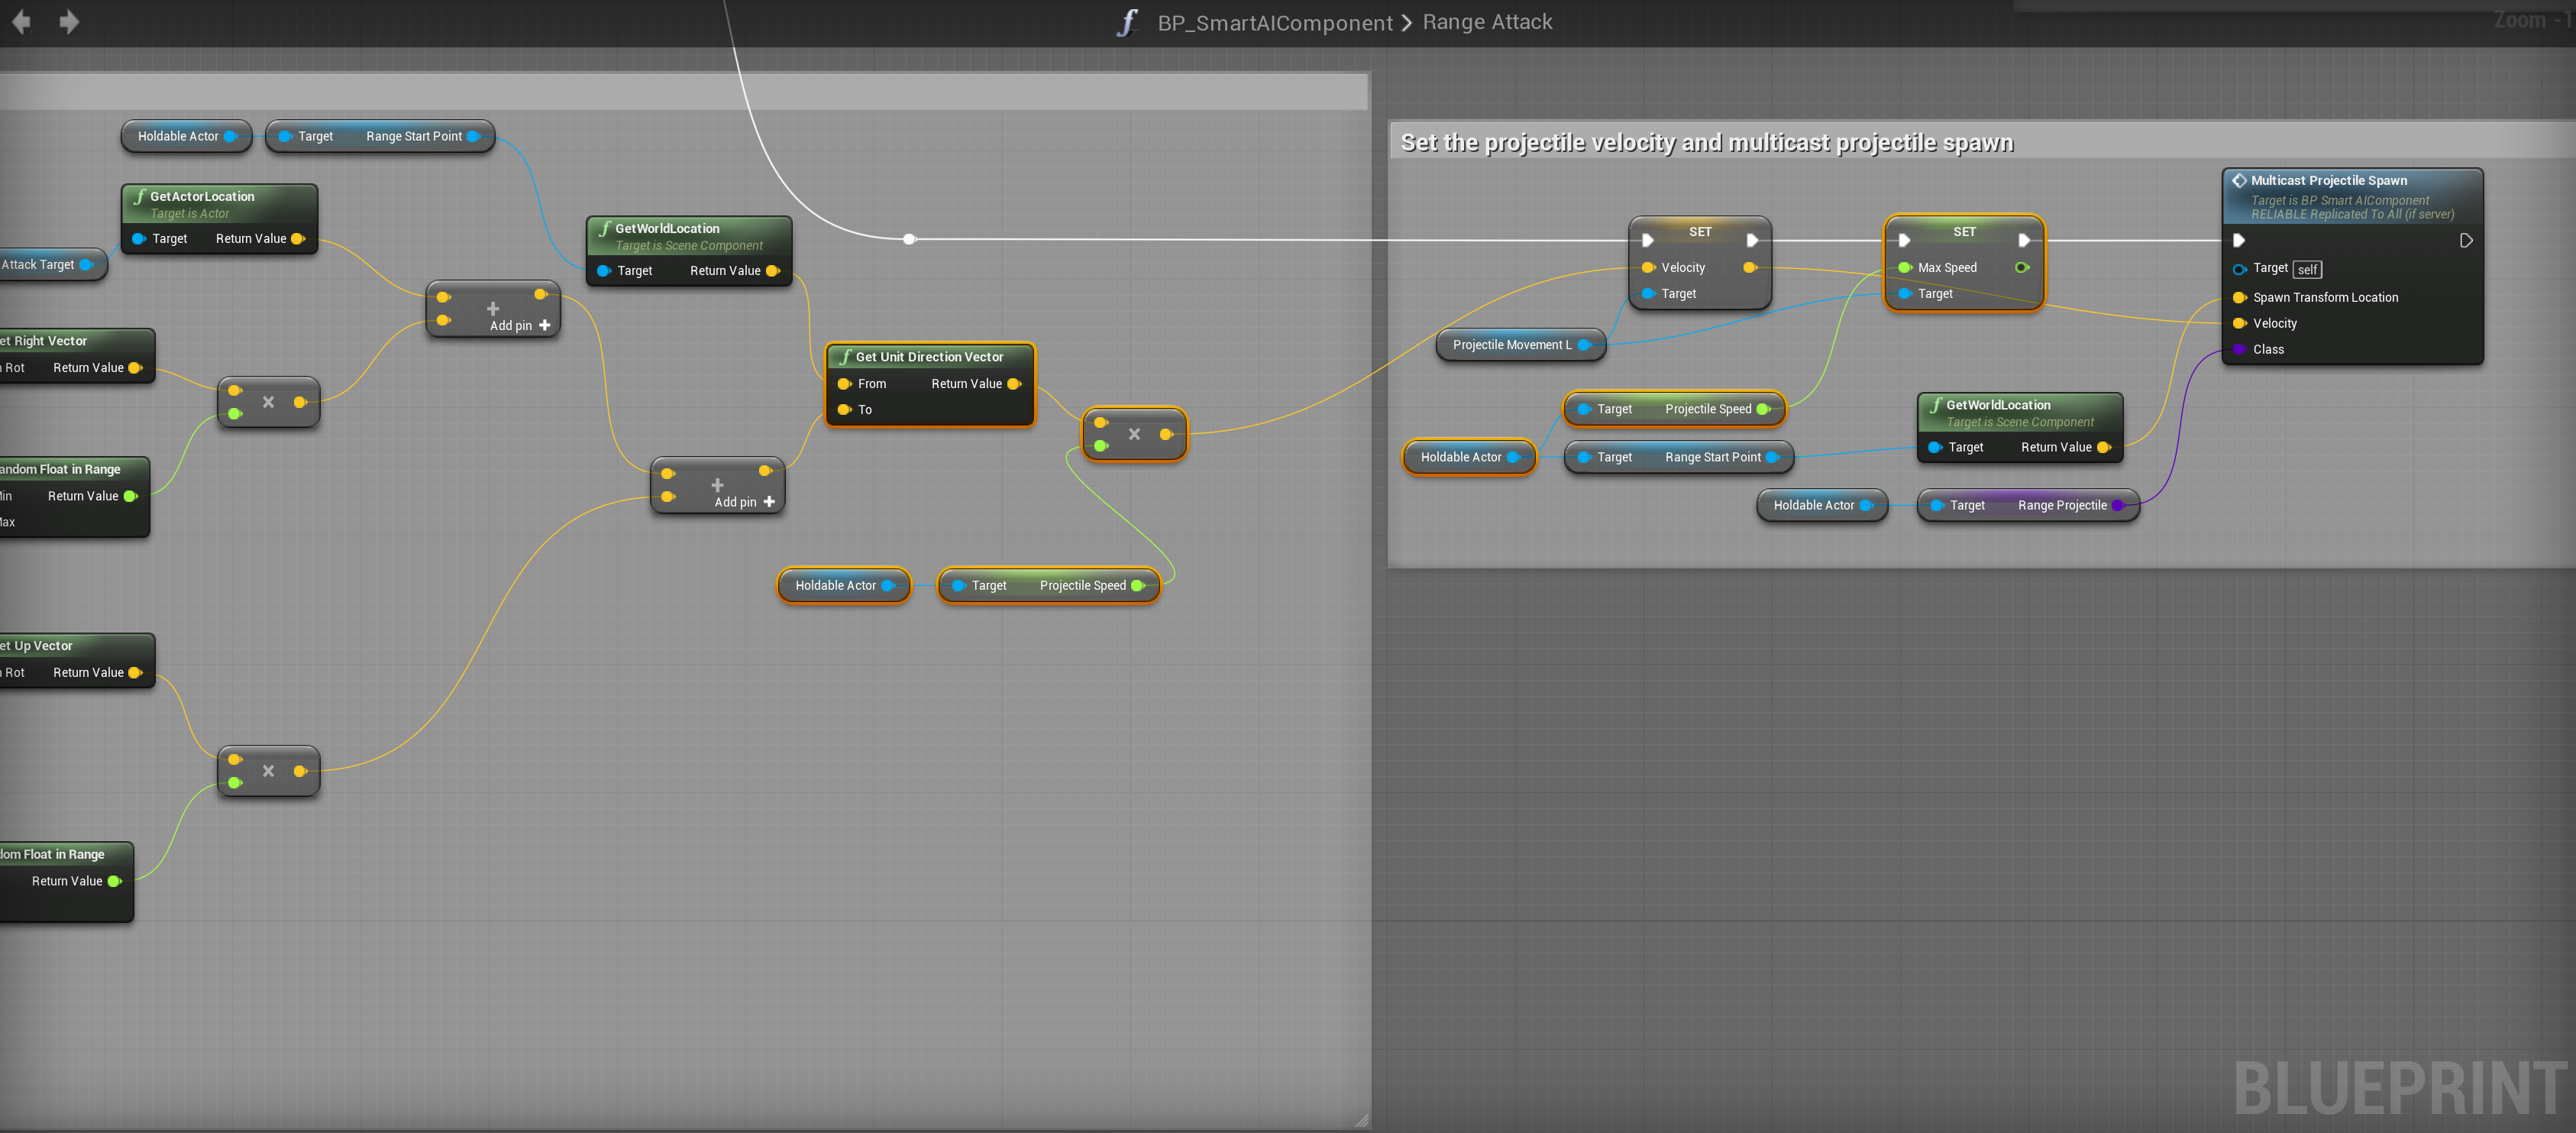
Task: Click the forward navigation arrow
Action: (x=69, y=22)
